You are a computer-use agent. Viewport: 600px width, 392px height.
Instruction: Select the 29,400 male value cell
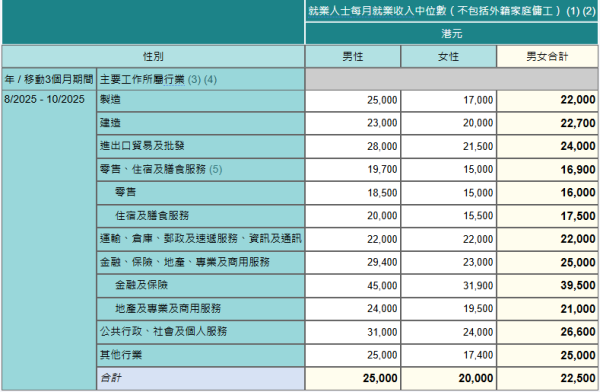point(353,262)
